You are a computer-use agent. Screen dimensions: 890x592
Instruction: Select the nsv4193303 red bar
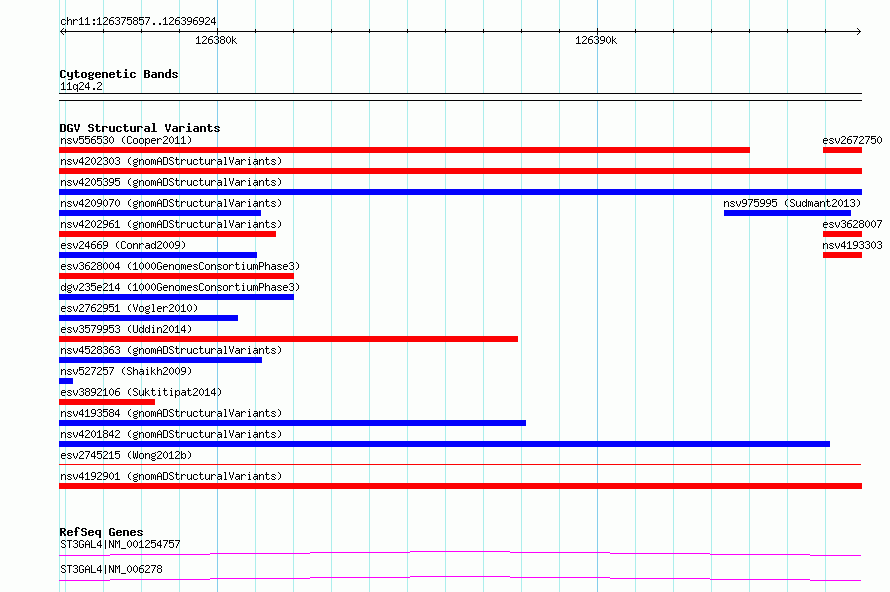click(x=842, y=255)
